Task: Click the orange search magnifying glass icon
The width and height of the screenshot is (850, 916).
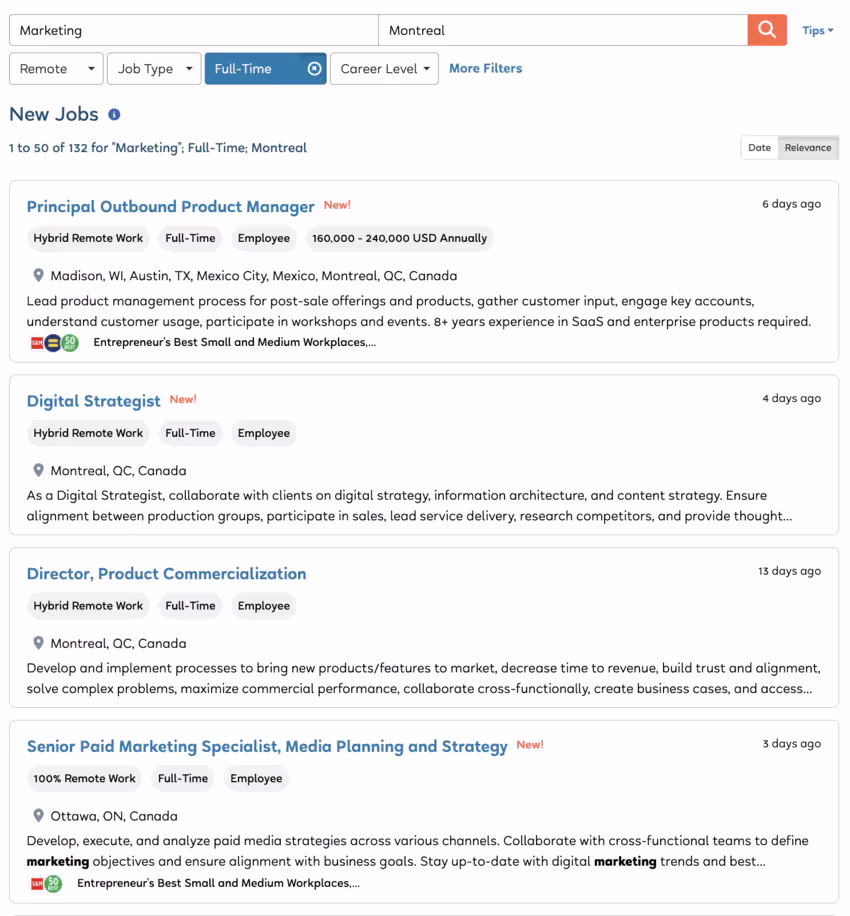Action: [766, 29]
